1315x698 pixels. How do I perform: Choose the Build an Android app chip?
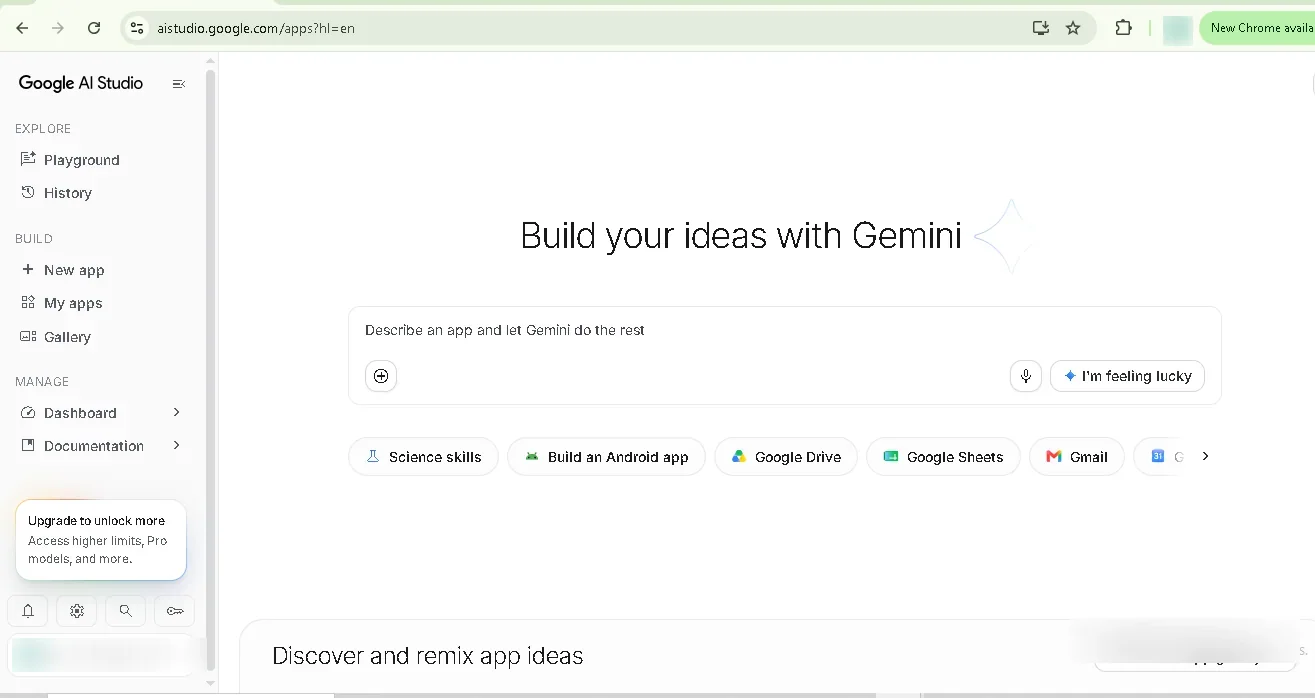(x=606, y=457)
